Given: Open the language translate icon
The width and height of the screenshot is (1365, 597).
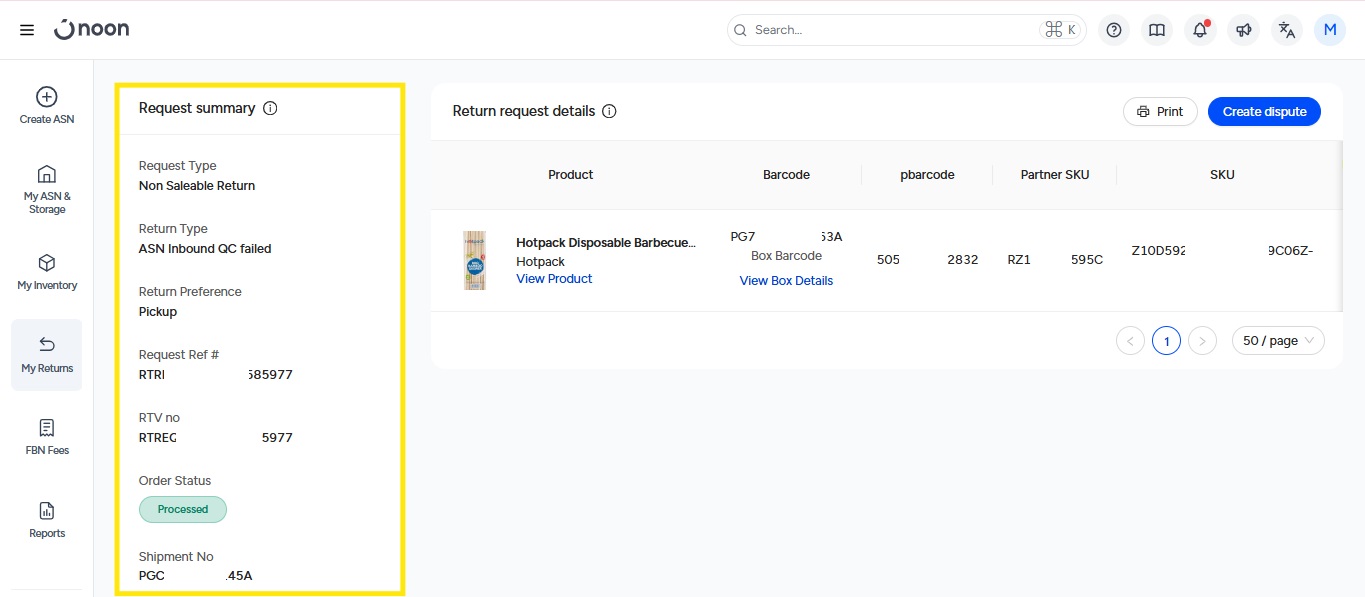Looking at the screenshot, I should click(x=1287, y=30).
